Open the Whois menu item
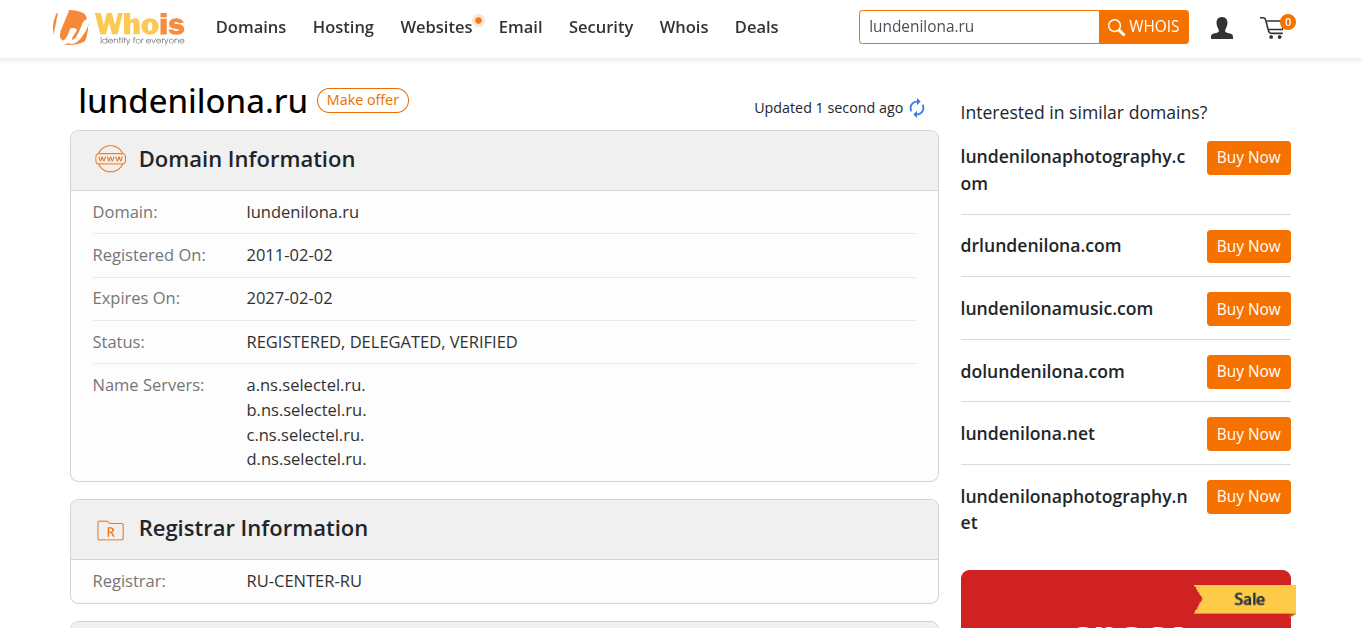Screen dimensions: 1362x628 [684, 27]
